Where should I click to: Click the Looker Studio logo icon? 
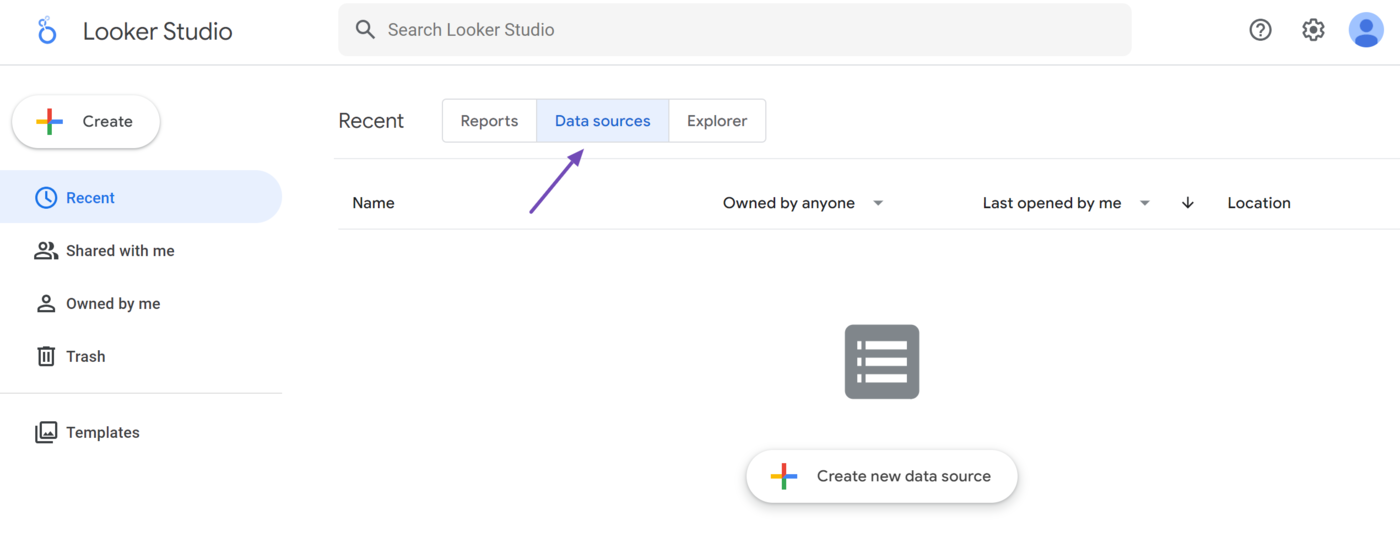click(46, 31)
